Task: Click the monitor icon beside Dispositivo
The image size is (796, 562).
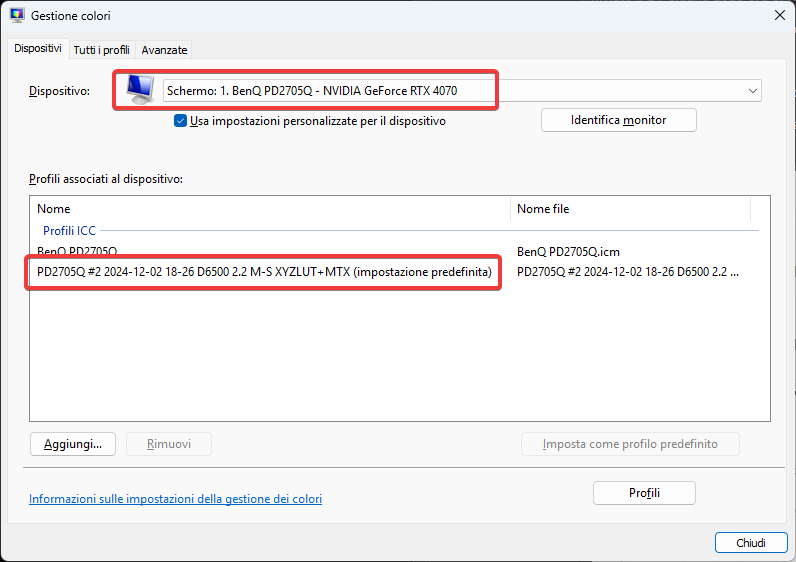Action: [140, 89]
